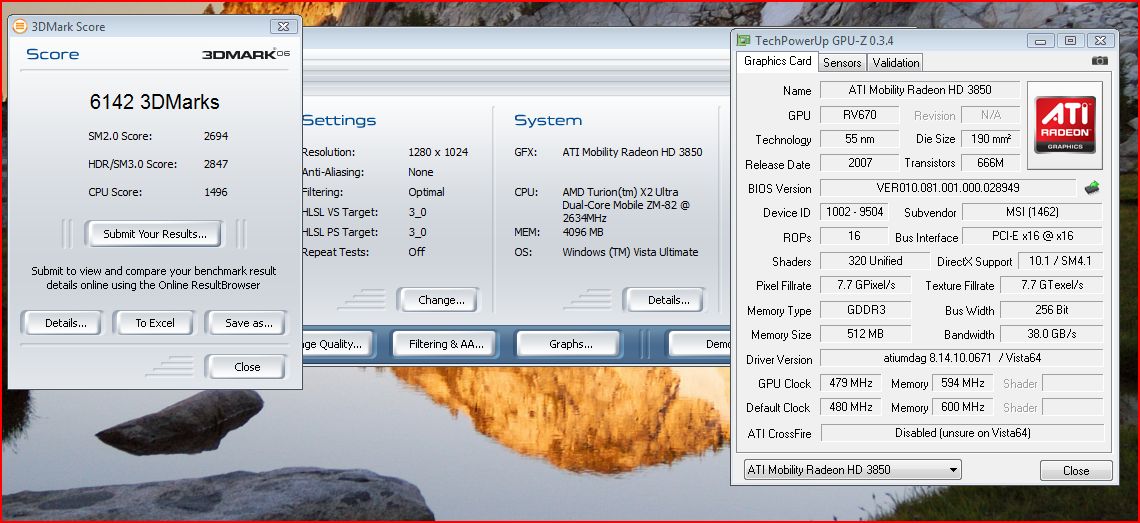Open the Graphs button in 3DMark

[x=570, y=344]
